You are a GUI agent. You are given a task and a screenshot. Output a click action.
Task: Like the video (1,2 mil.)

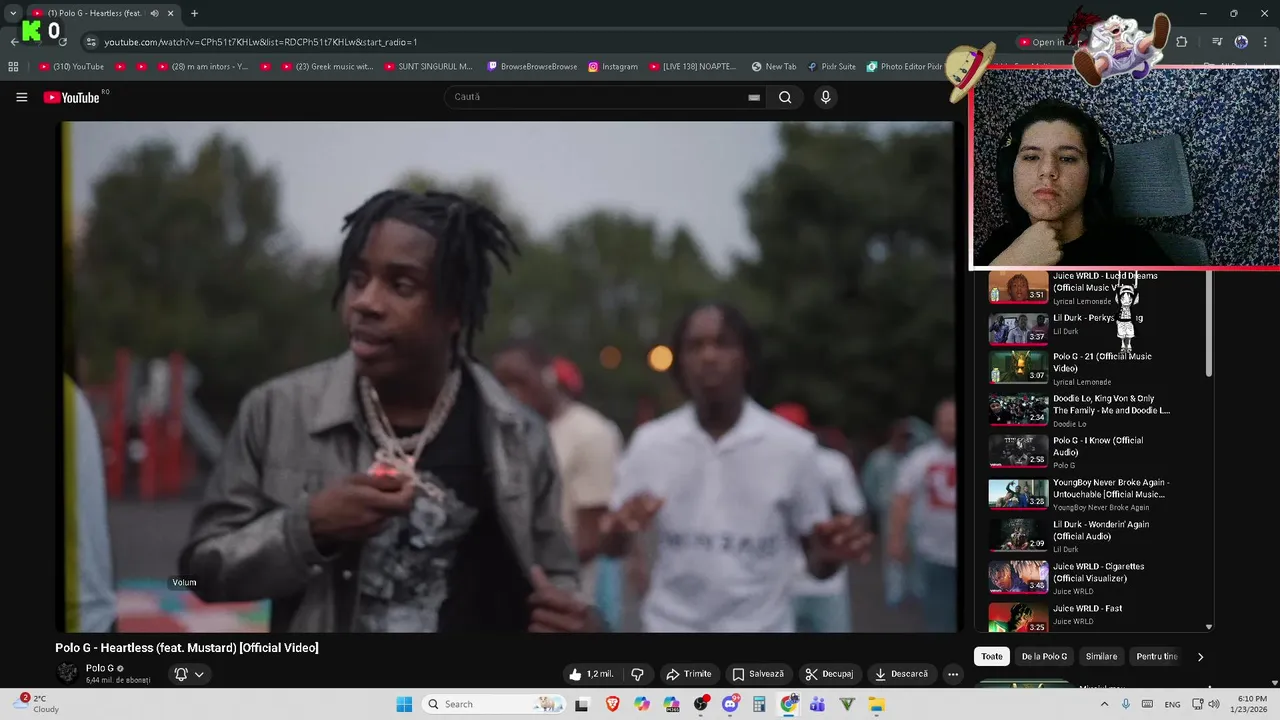(592, 674)
